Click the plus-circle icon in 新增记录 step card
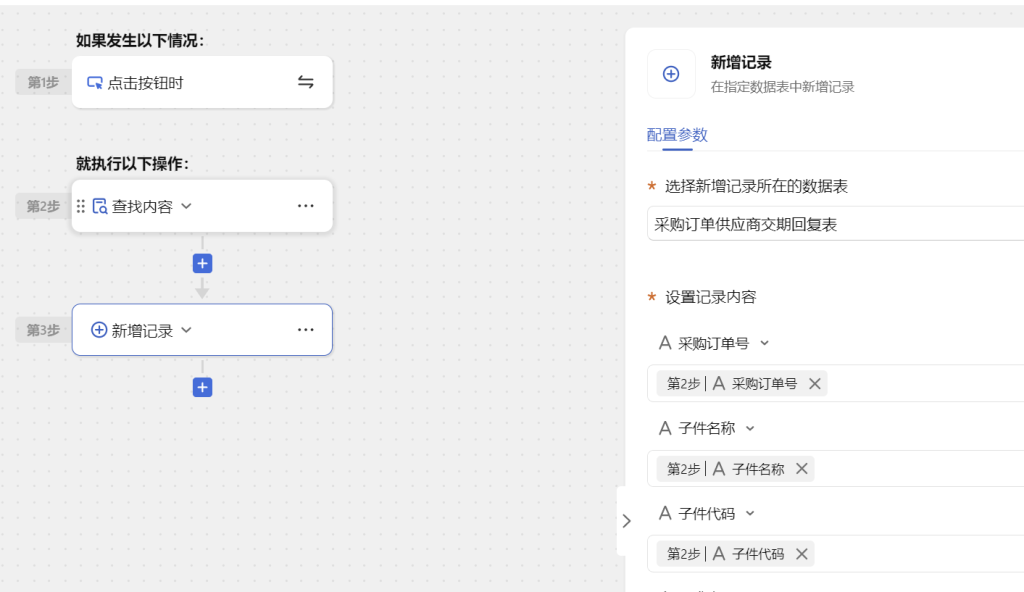The image size is (1024, 592). (x=99, y=330)
